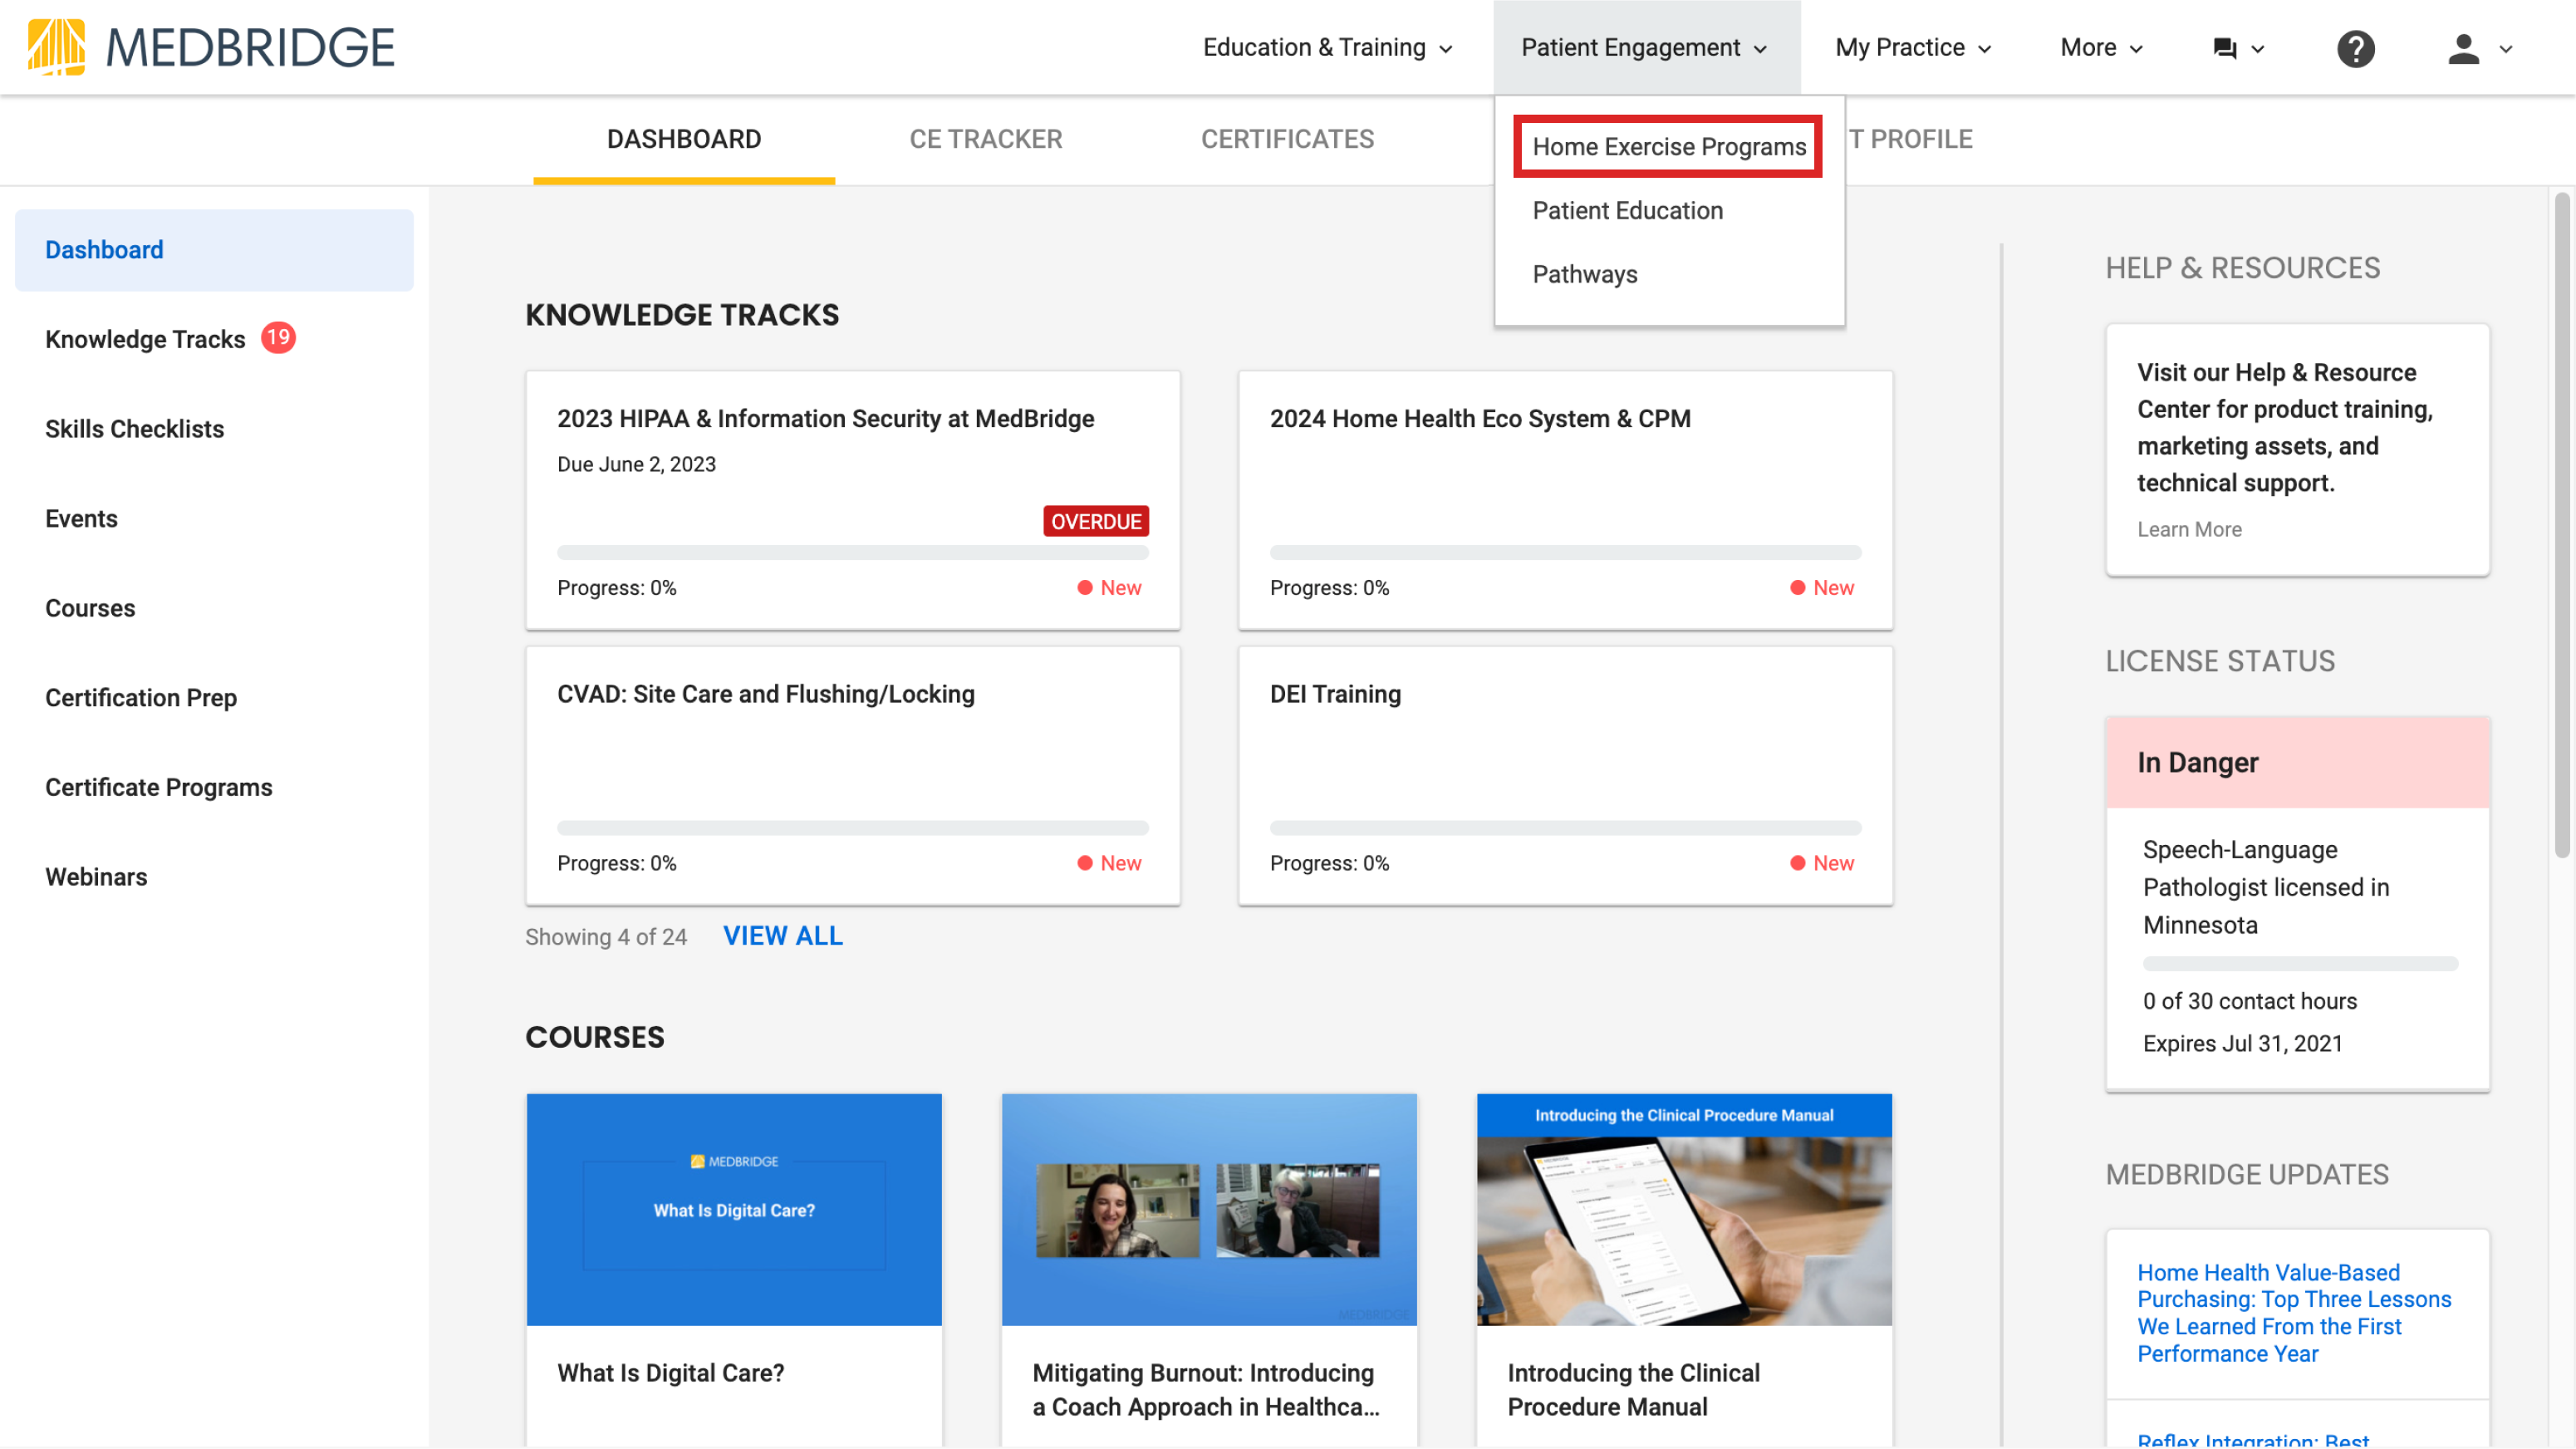Click the MedBridge logo
This screenshot has width=2576, height=1449.
tap(211, 47)
